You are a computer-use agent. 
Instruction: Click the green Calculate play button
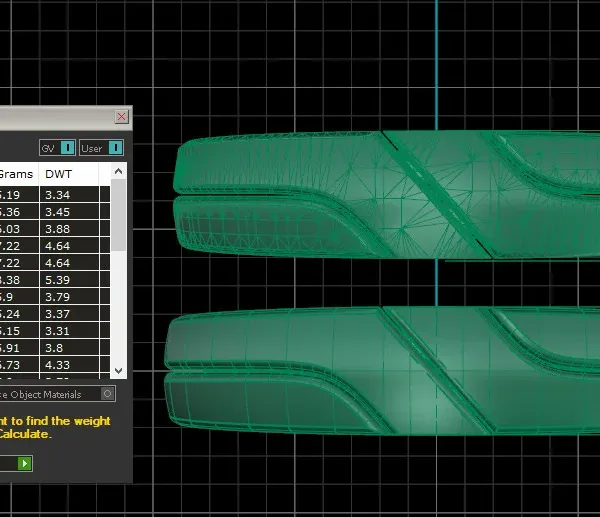point(25,463)
